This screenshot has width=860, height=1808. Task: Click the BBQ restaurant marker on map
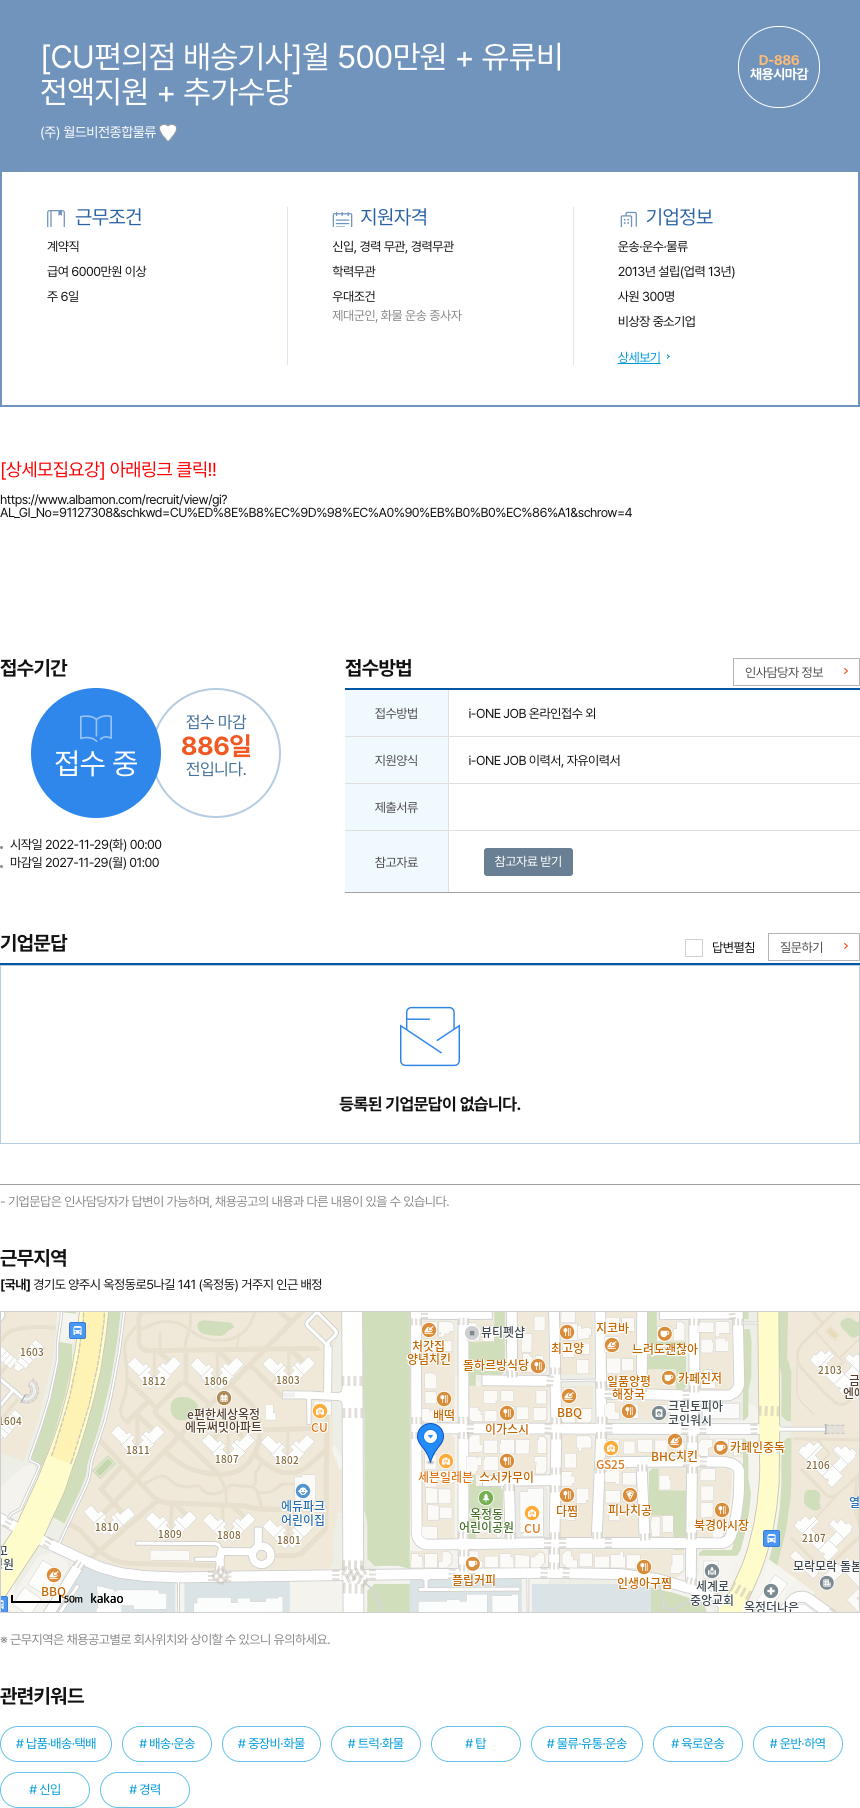point(568,1396)
